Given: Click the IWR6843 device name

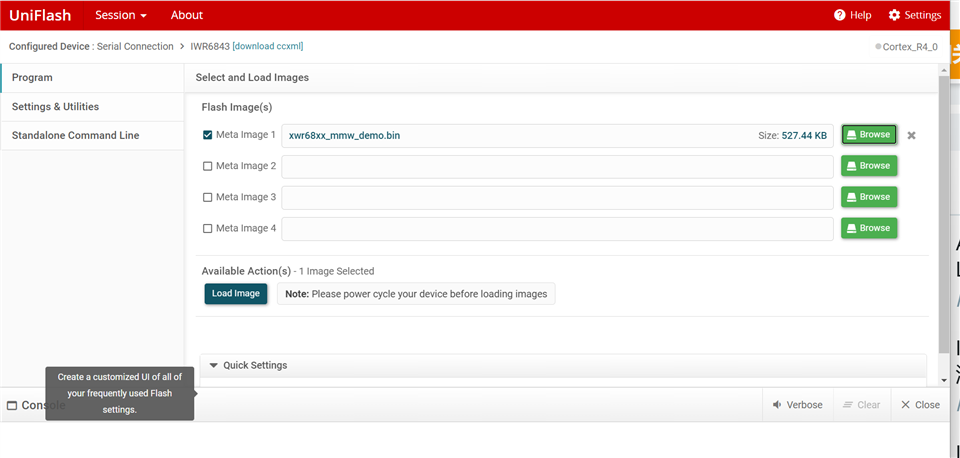Looking at the screenshot, I should pyautogui.click(x=210, y=47).
